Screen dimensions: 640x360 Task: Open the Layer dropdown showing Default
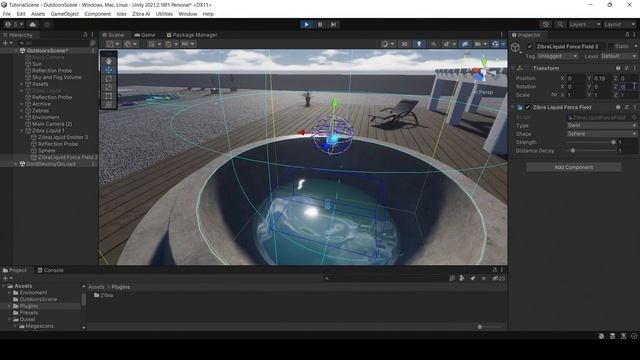[618, 56]
